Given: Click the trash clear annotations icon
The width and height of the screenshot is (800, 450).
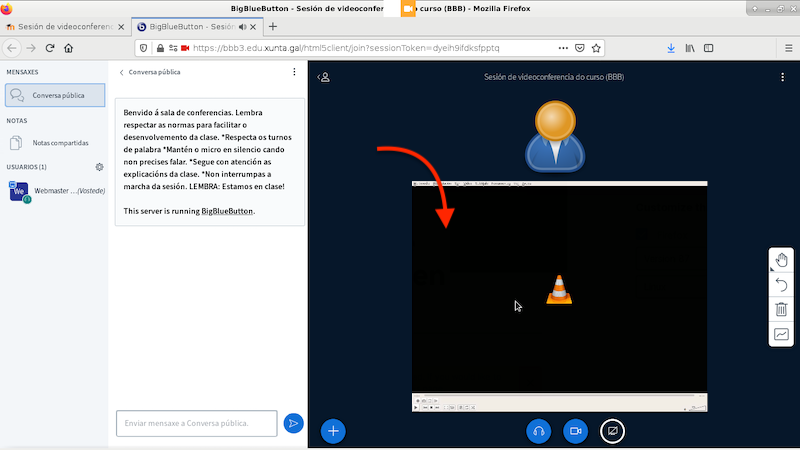Looking at the screenshot, I should [781, 310].
